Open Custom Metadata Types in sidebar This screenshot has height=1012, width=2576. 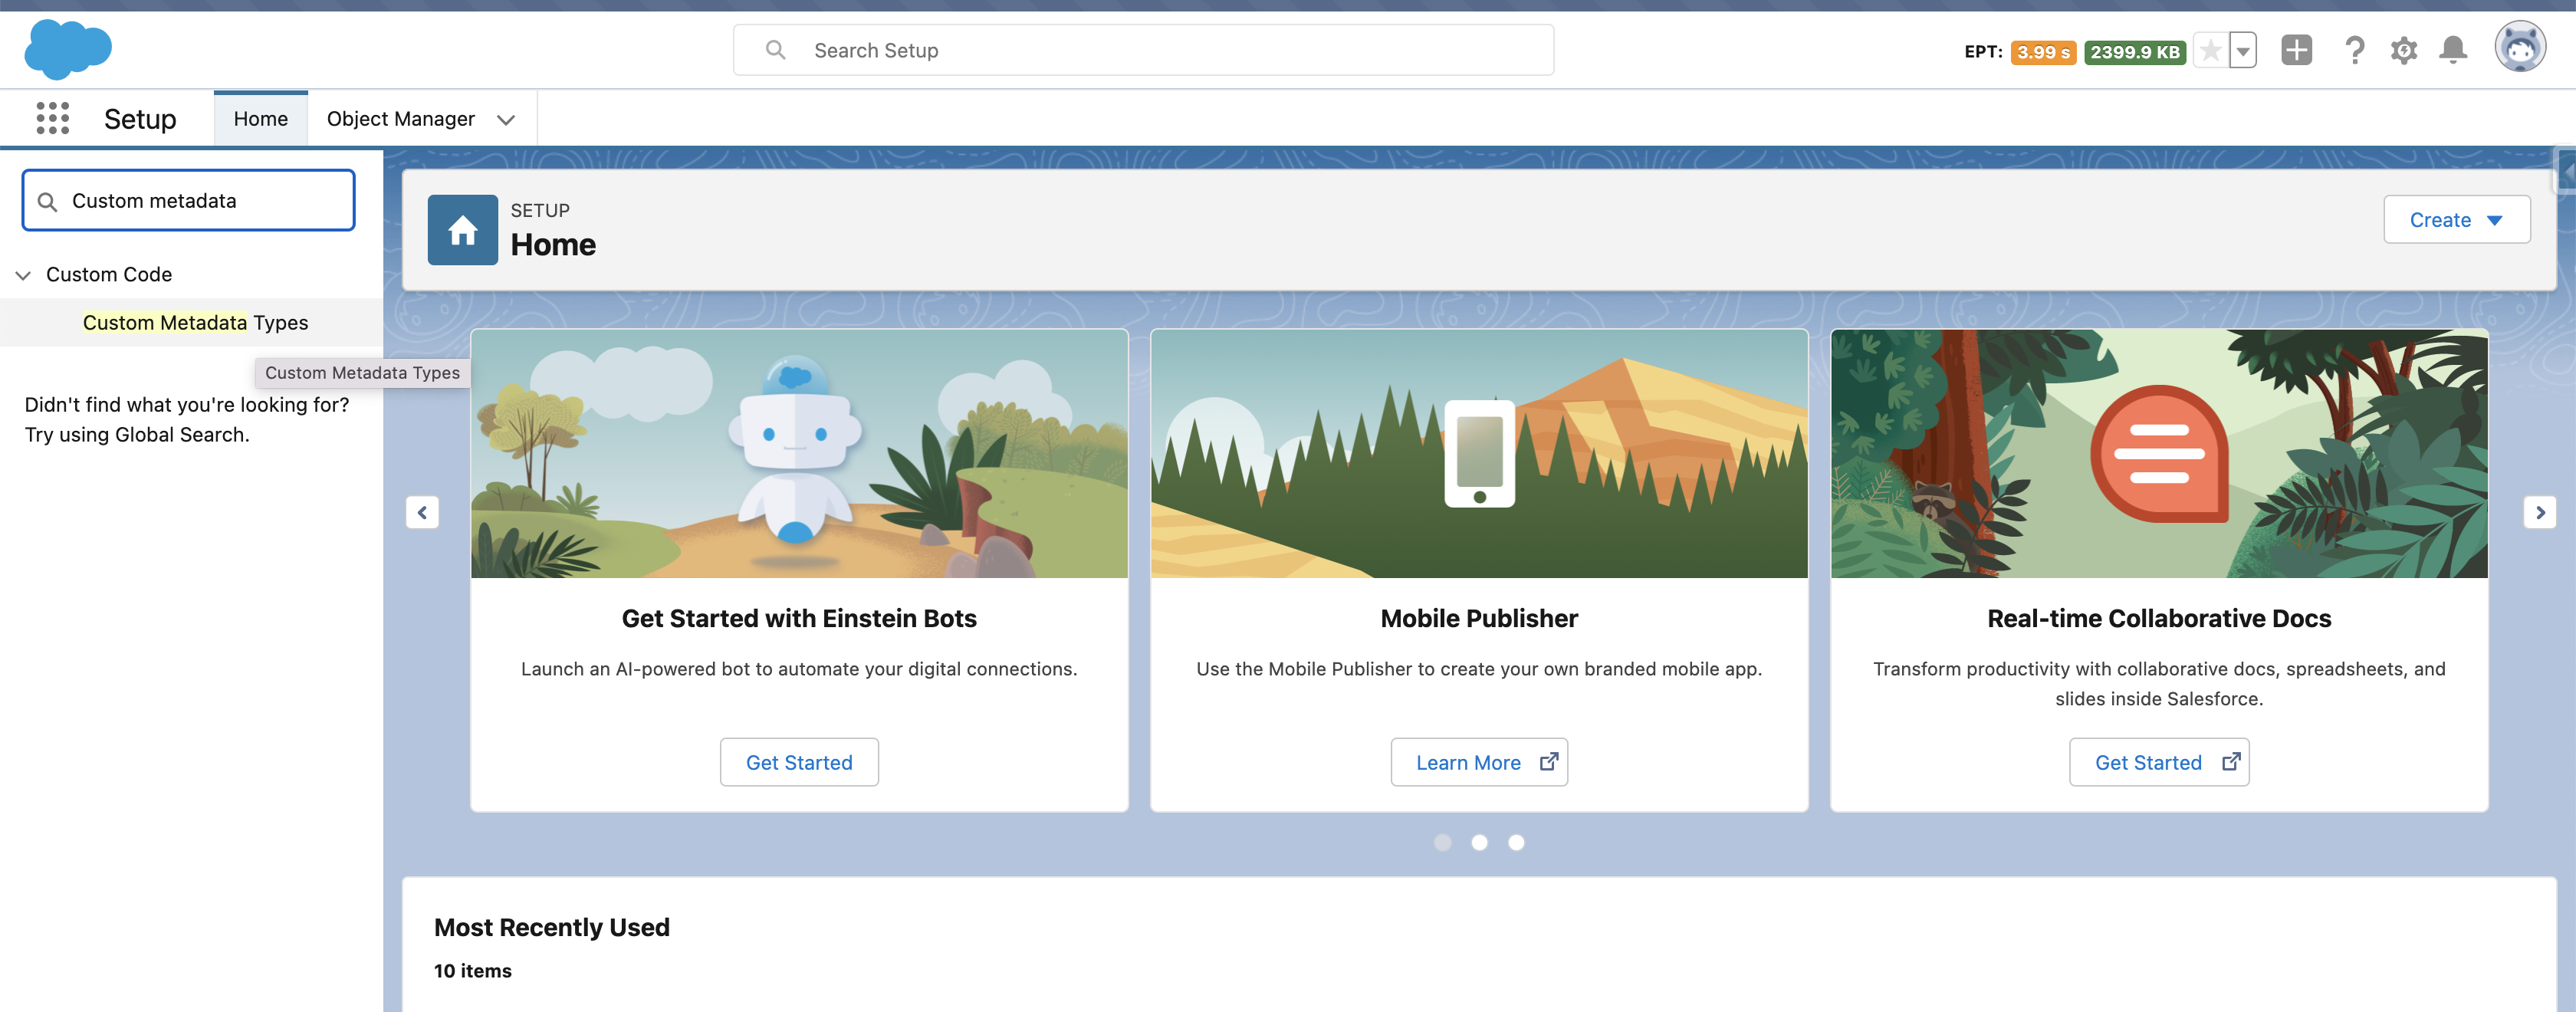[195, 322]
